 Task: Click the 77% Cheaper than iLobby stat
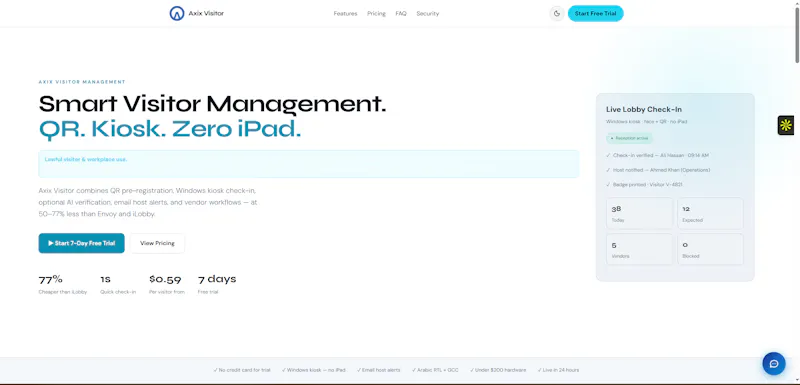pyautogui.click(x=63, y=285)
